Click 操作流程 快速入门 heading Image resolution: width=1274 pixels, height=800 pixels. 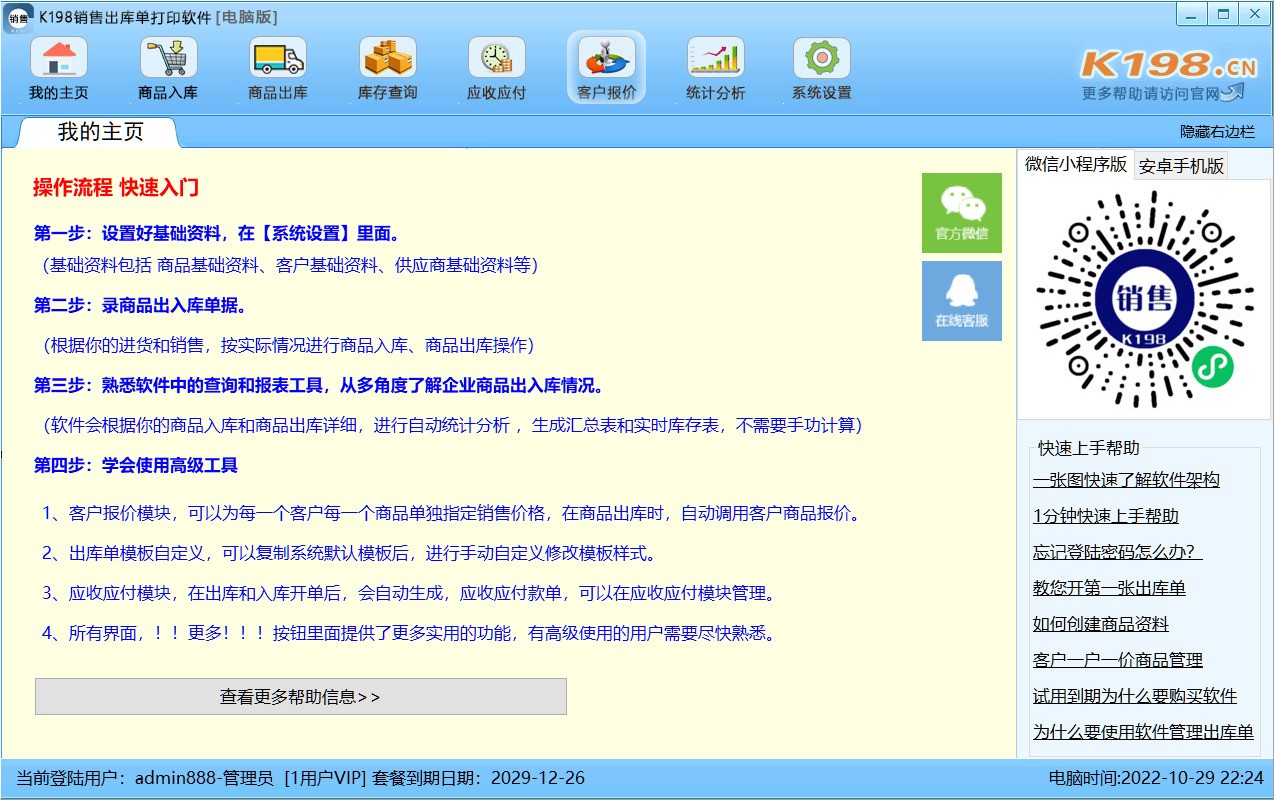pyautogui.click(x=116, y=187)
